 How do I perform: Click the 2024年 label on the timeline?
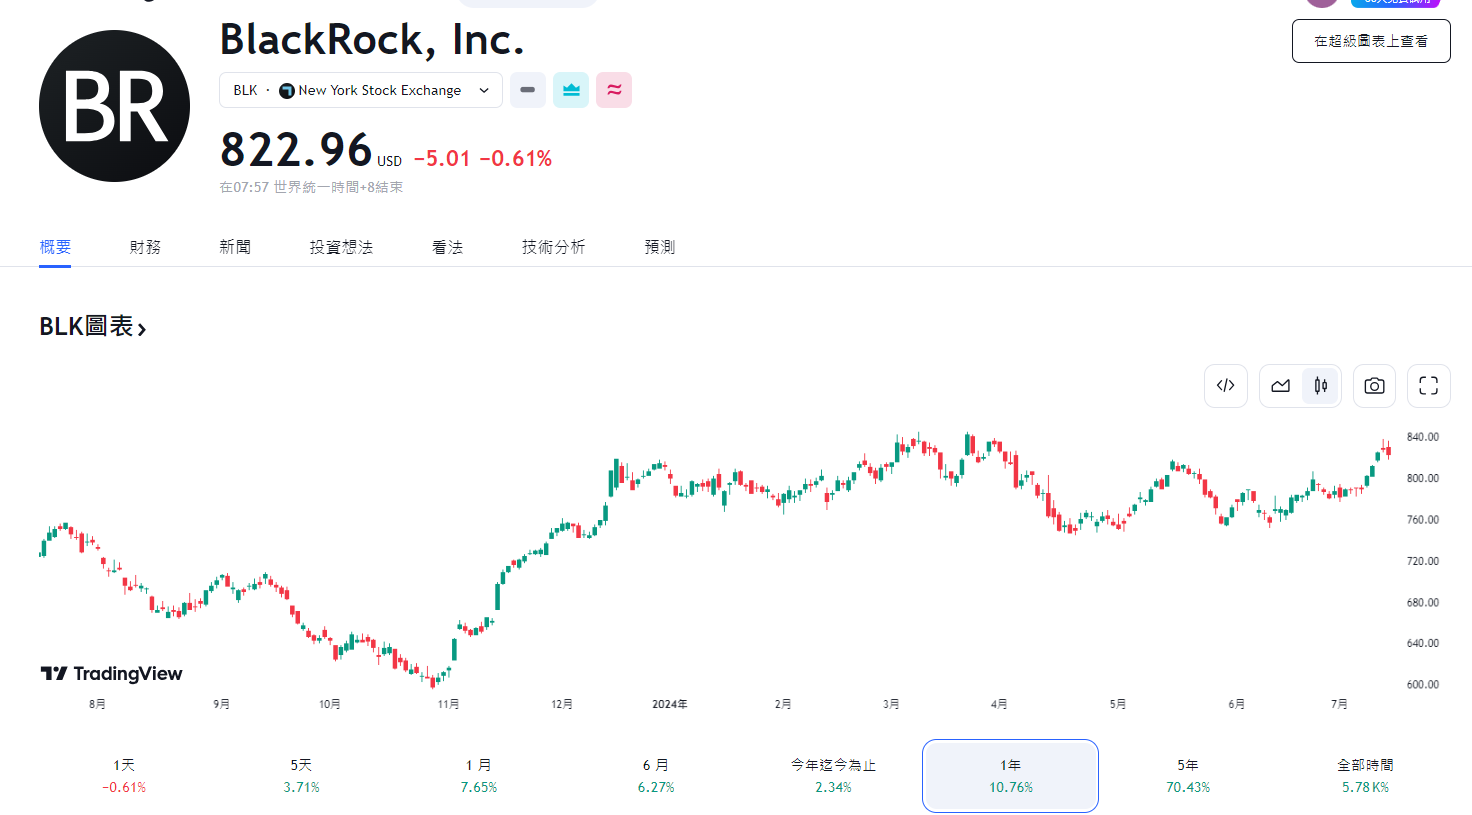[x=670, y=703]
